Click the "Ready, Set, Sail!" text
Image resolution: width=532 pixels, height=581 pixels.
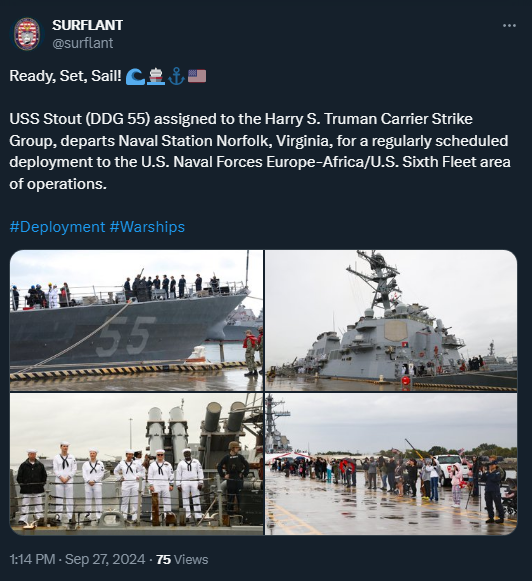[x=66, y=76]
